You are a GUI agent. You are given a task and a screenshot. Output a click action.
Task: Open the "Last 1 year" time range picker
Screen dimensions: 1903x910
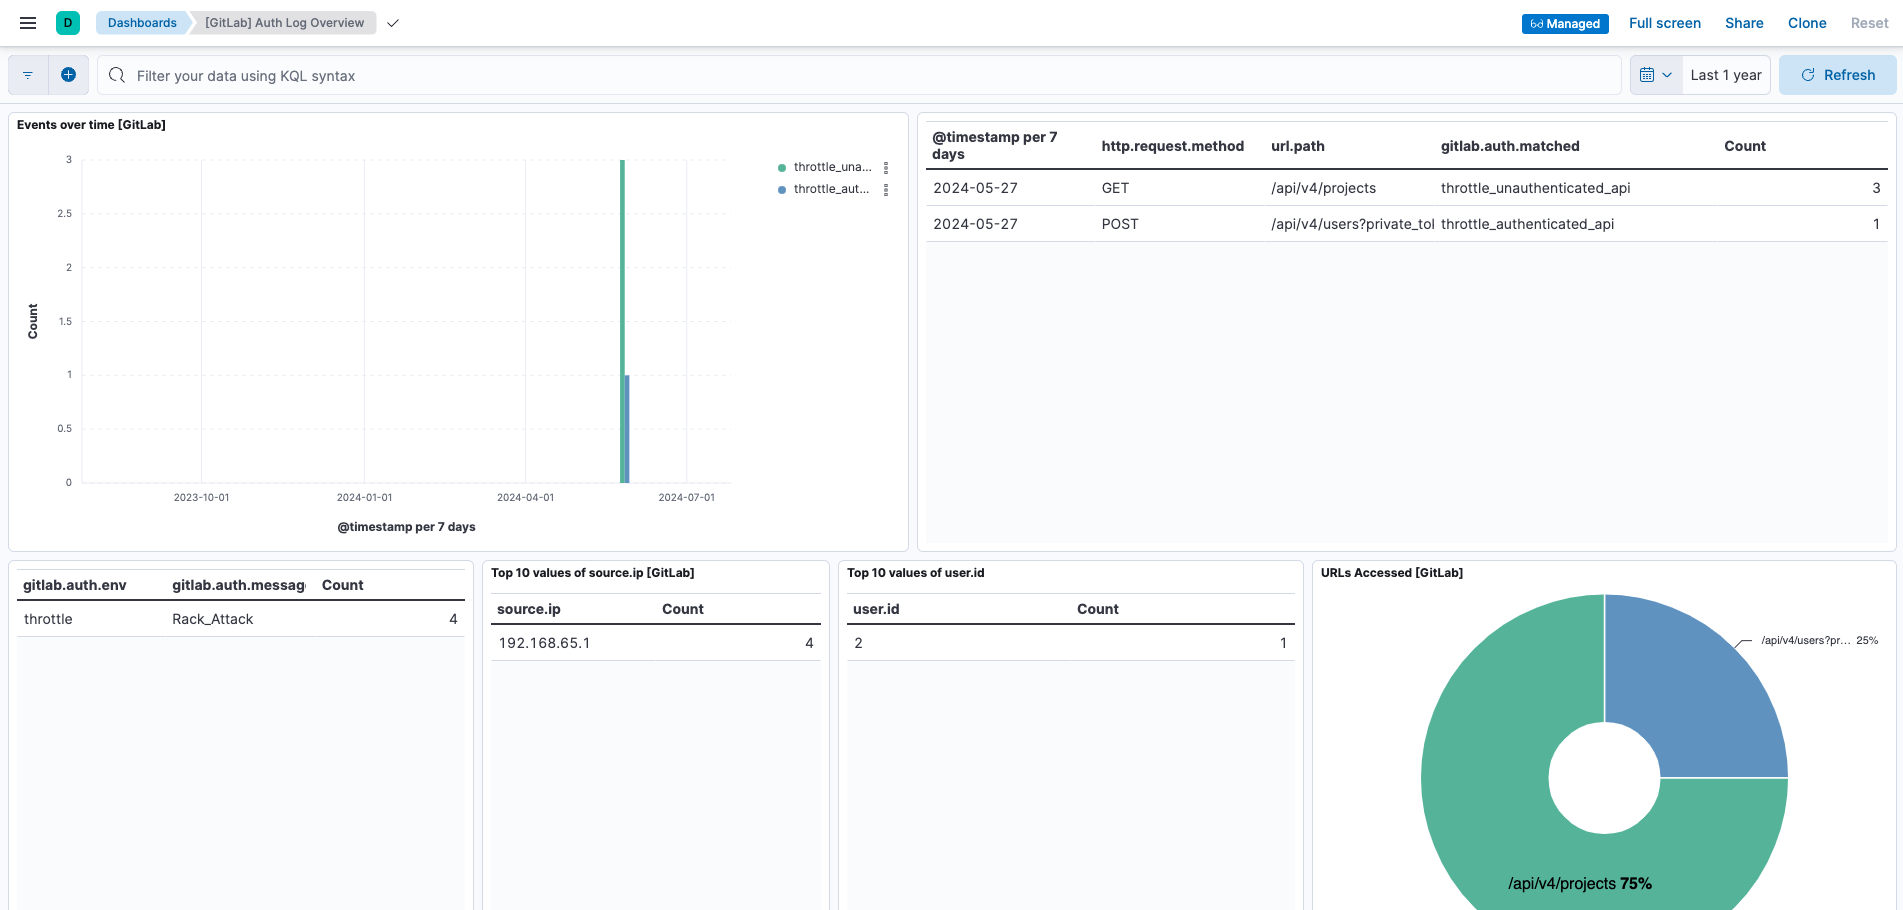pos(1725,74)
